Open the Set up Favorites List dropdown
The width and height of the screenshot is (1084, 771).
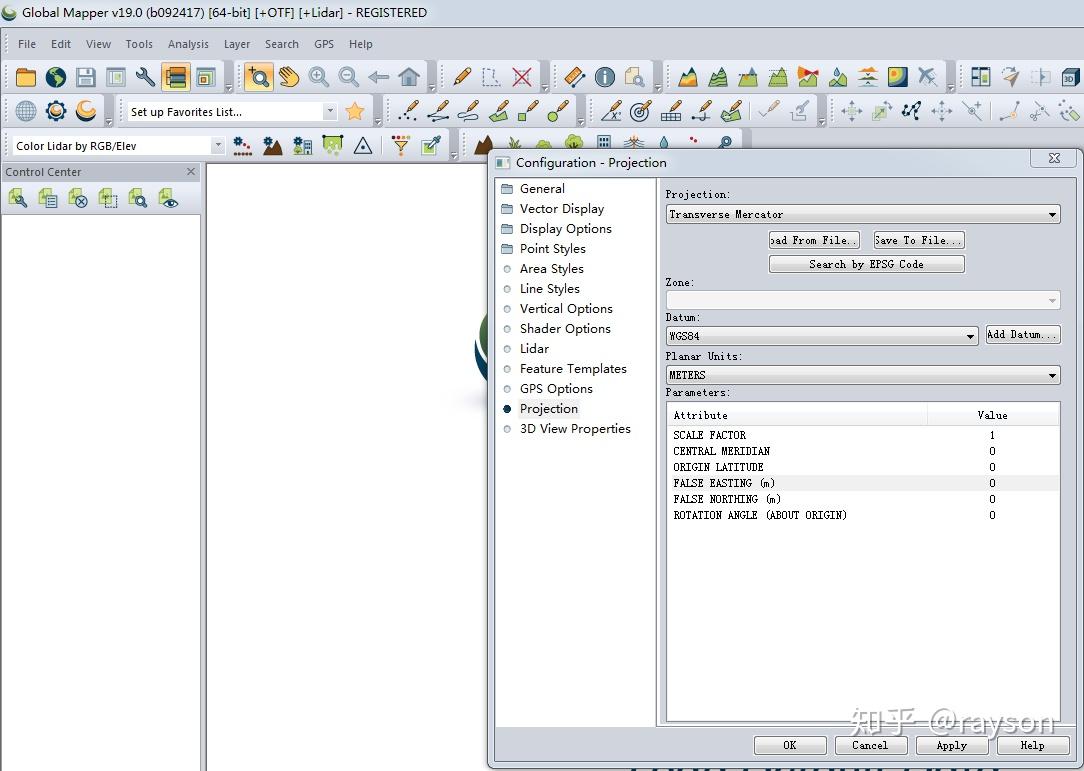click(330, 111)
